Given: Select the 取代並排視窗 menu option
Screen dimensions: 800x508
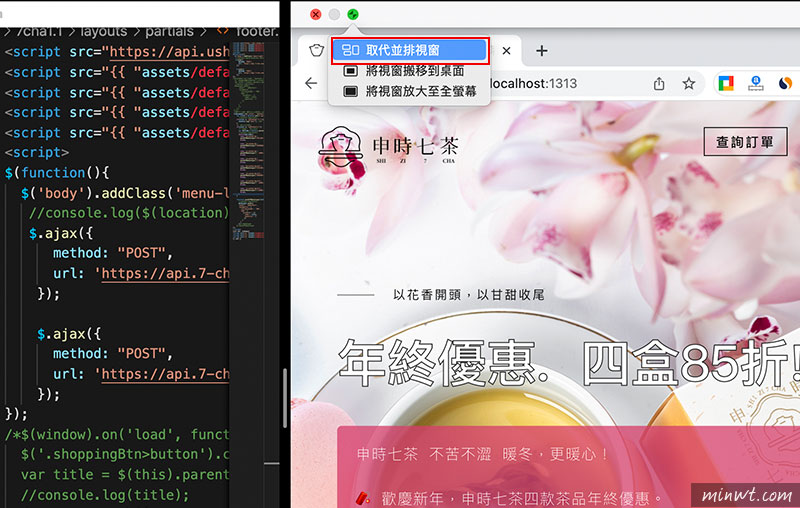Looking at the screenshot, I should pos(410,50).
